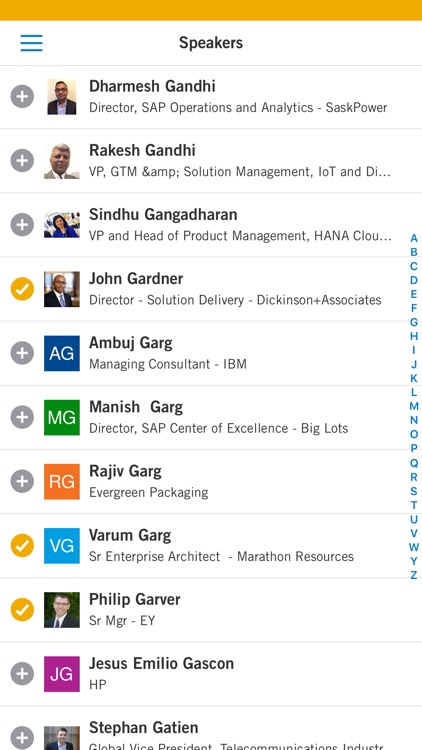422x750 pixels.
Task: Add Jesus Emilio Gascon with plus icon
Action: tap(22, 673)
